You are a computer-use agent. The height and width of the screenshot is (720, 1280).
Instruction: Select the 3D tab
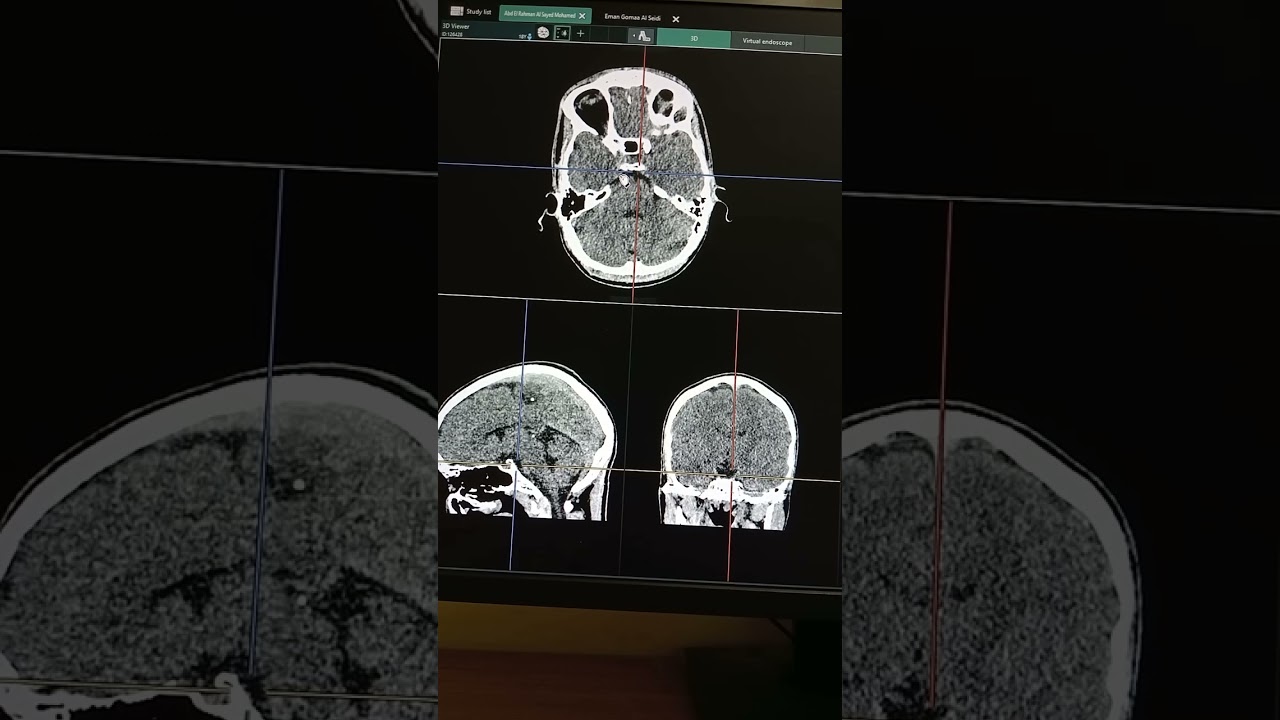click(694, 38)
